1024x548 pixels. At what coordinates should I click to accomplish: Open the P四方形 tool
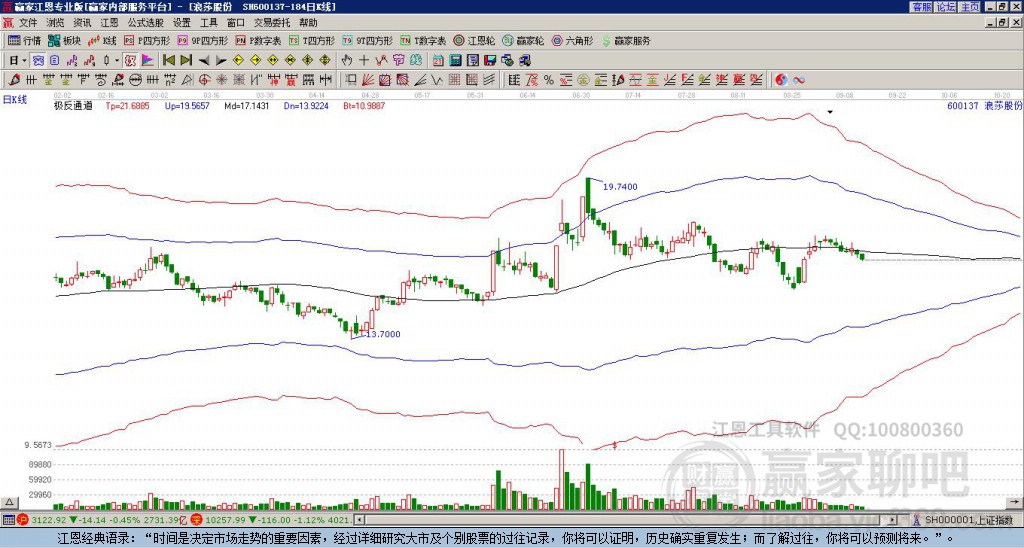[x=147, y=40]
